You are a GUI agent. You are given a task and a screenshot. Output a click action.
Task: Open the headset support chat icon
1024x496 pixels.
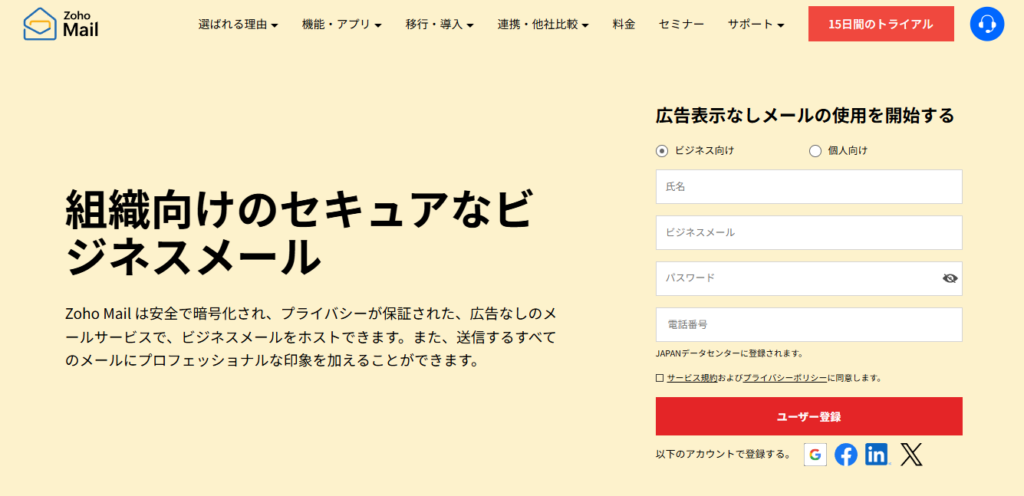pos(986,24)
